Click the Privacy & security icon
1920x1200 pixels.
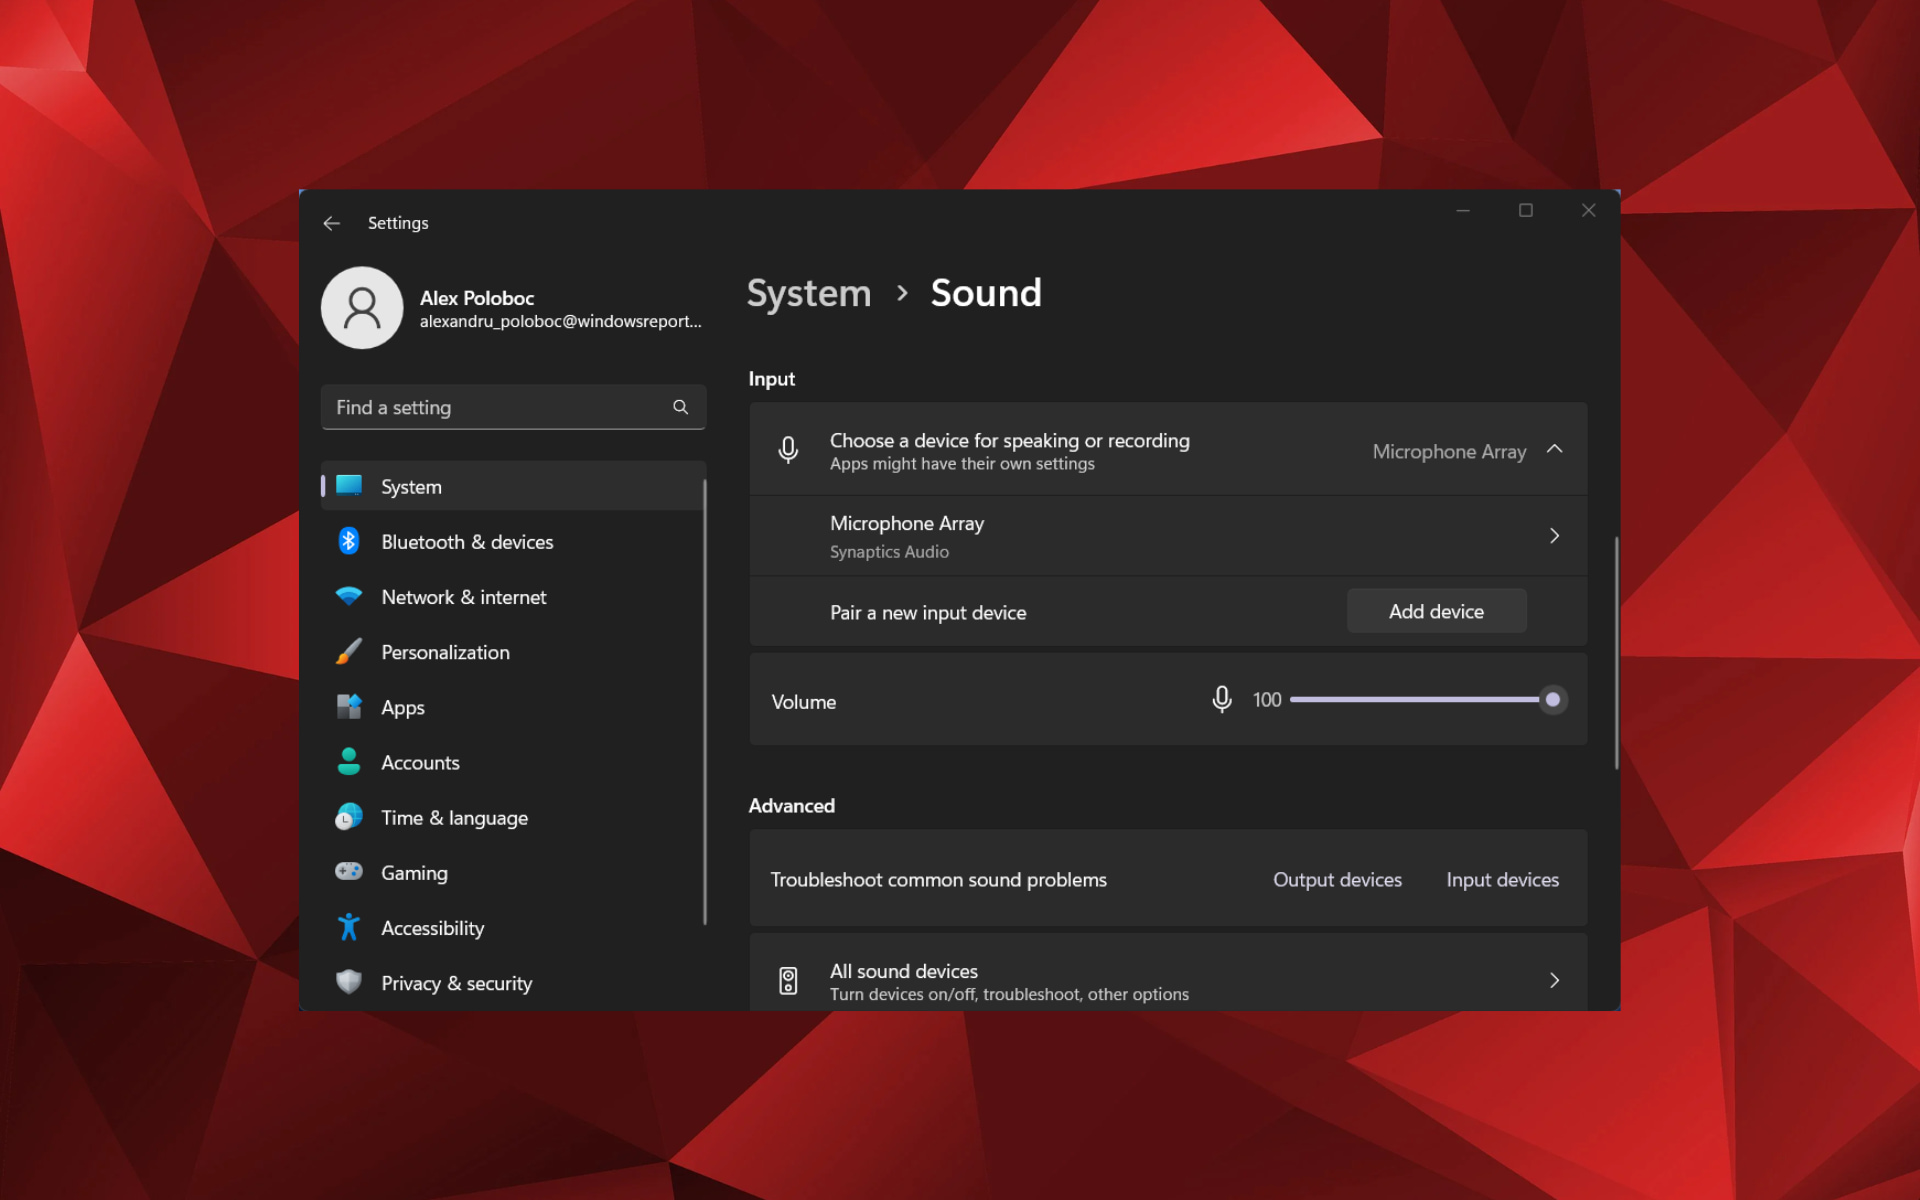click(x=350, y=983)
